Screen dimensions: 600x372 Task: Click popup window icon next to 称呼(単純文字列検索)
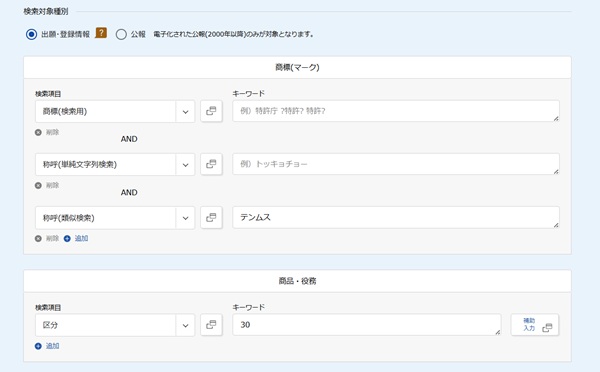click(x=211, y=165)
